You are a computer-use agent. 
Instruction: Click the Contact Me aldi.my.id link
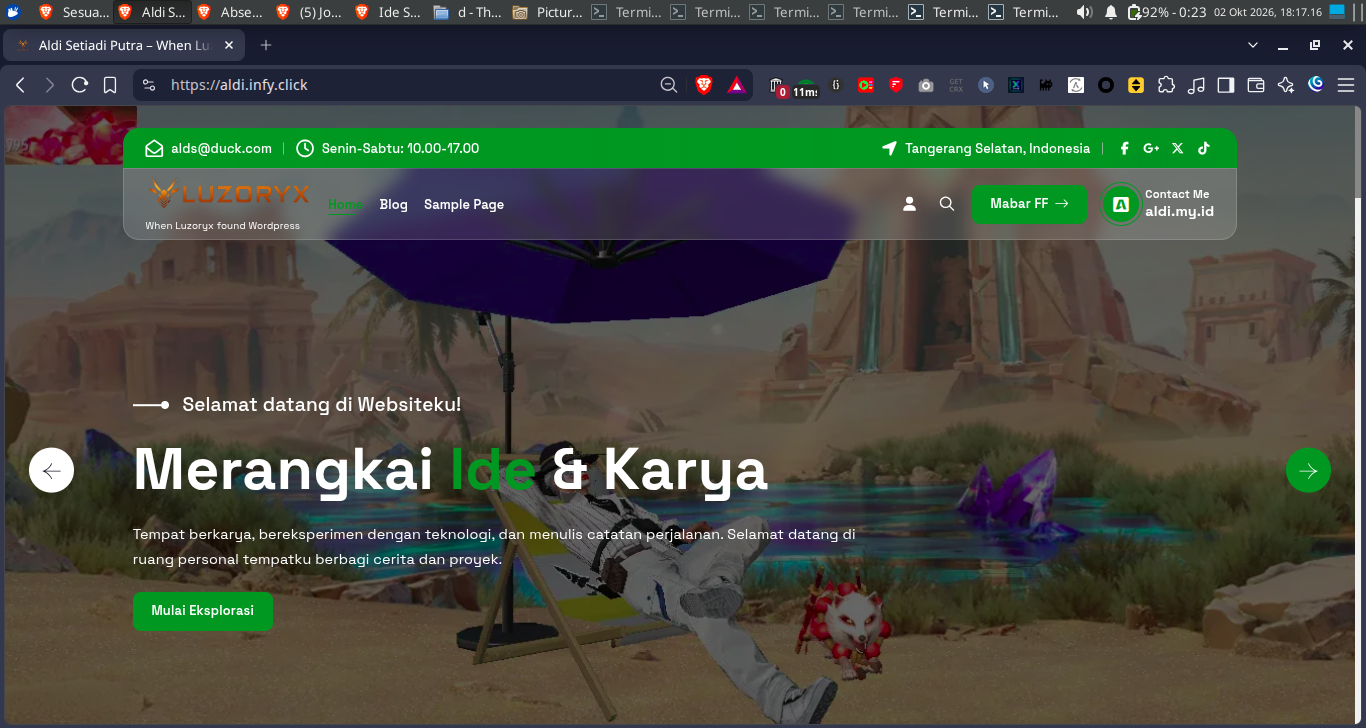coord(1158,204)
